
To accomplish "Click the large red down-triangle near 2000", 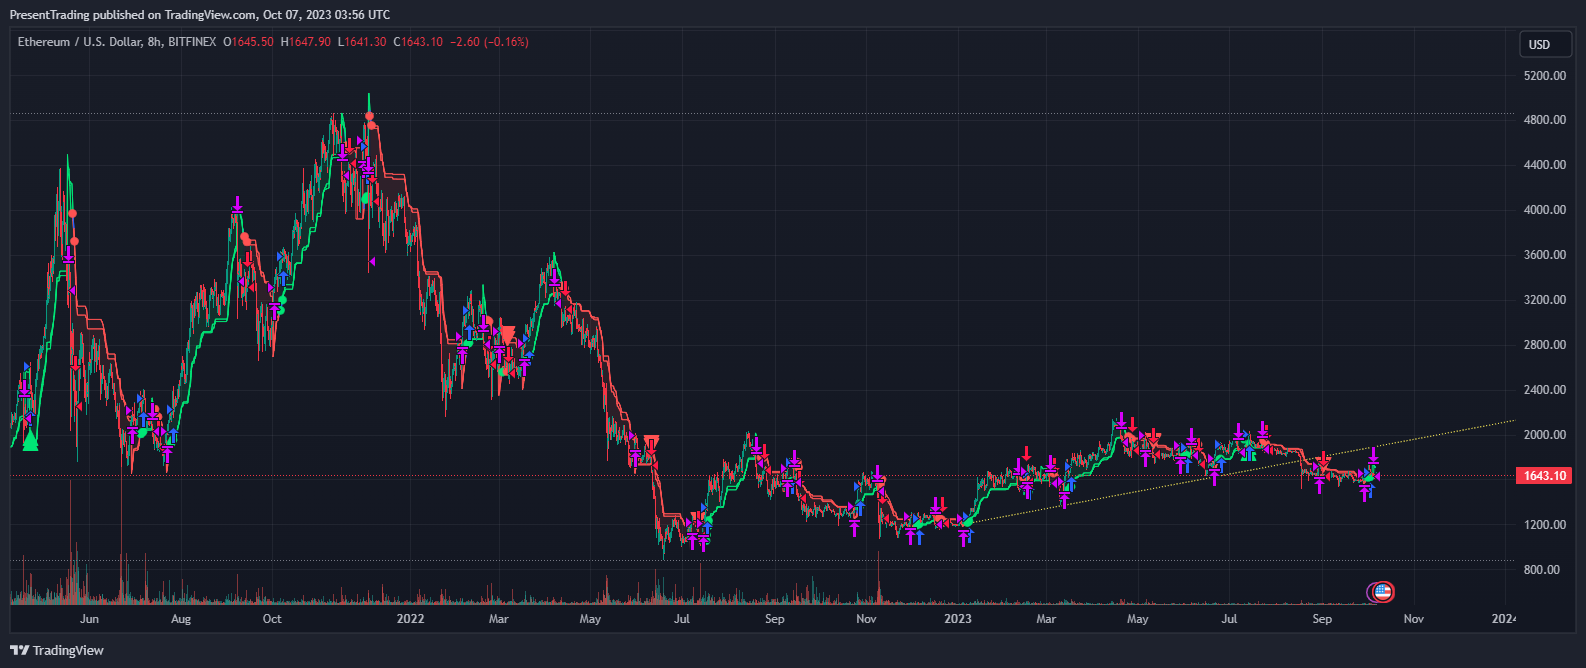I will (x=652, y=443).
